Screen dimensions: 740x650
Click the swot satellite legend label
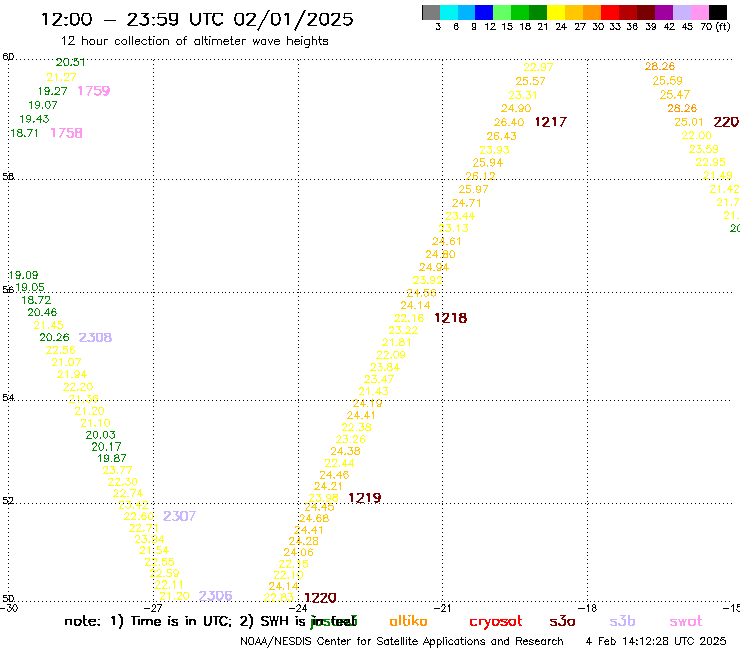click(x=686, y=621)
